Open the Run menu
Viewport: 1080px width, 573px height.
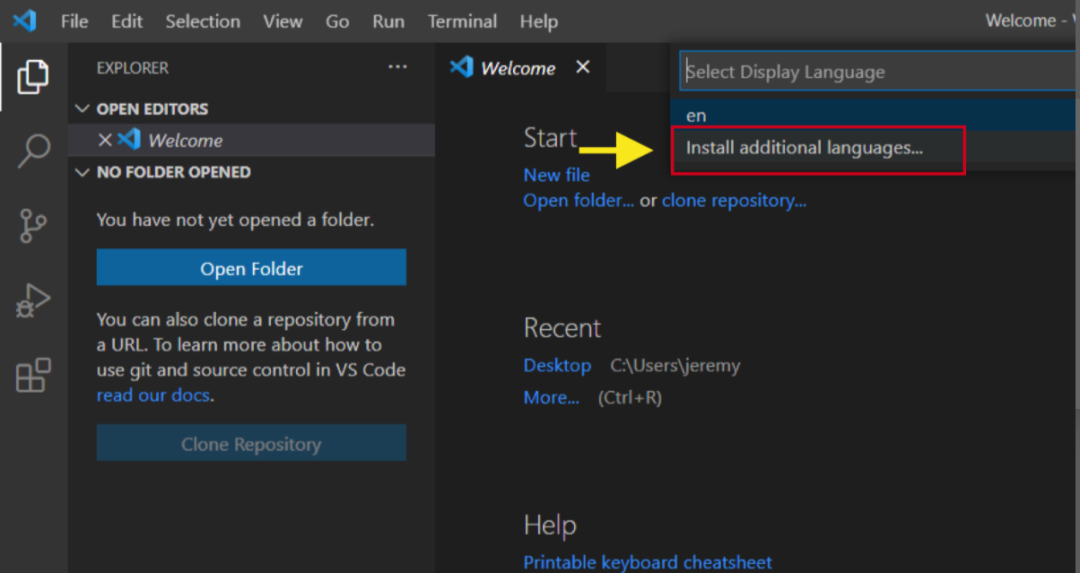(388, 21)
